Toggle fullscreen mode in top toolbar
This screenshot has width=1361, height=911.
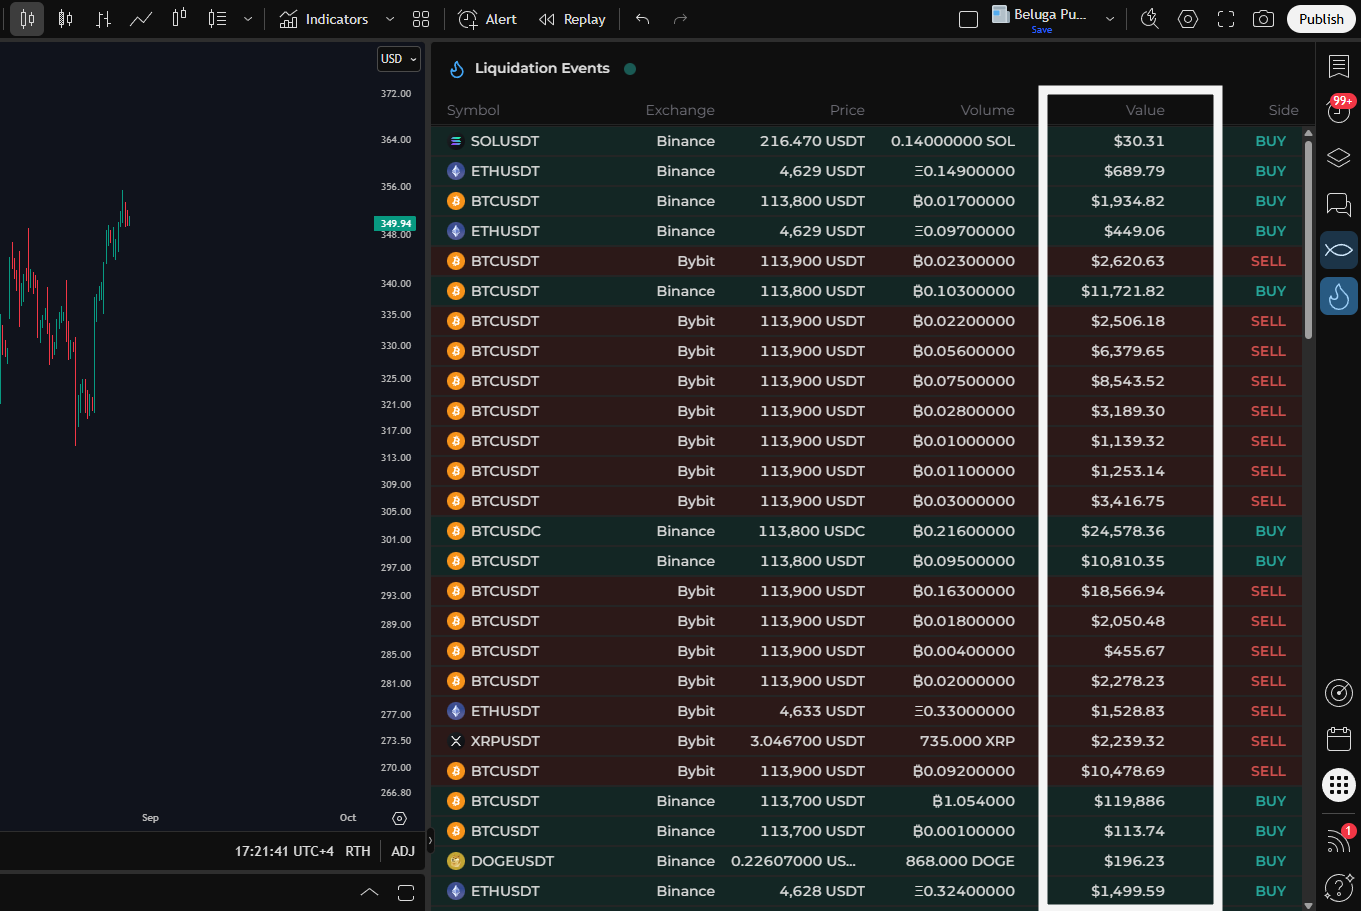point(1226,19)
